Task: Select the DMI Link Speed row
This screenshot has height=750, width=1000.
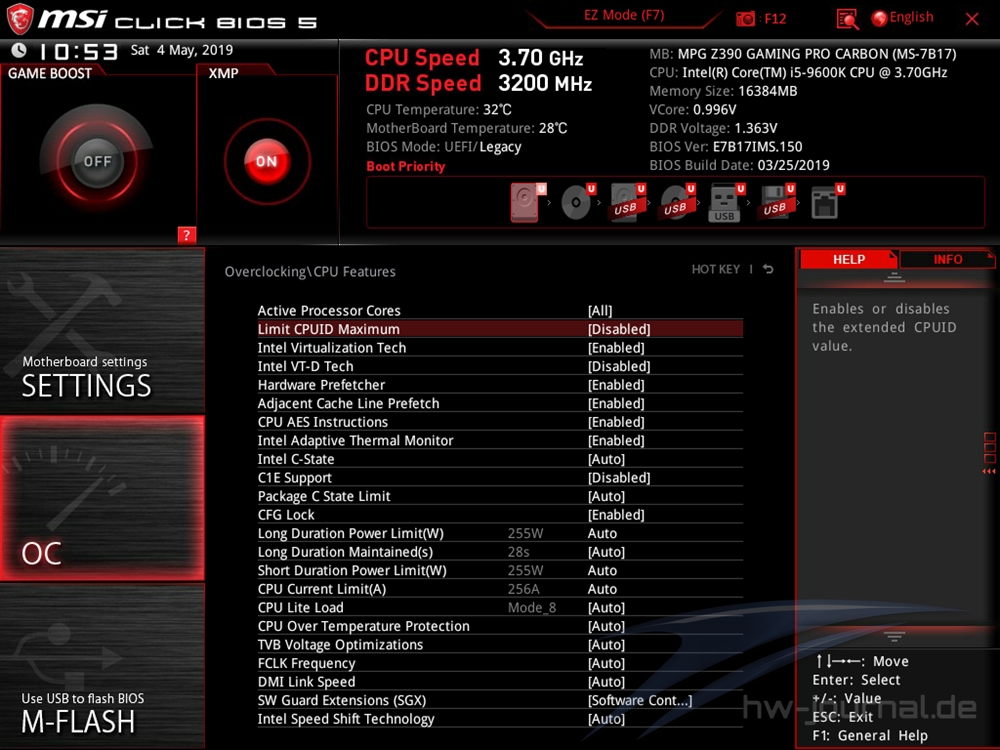Action: (500, 682)
